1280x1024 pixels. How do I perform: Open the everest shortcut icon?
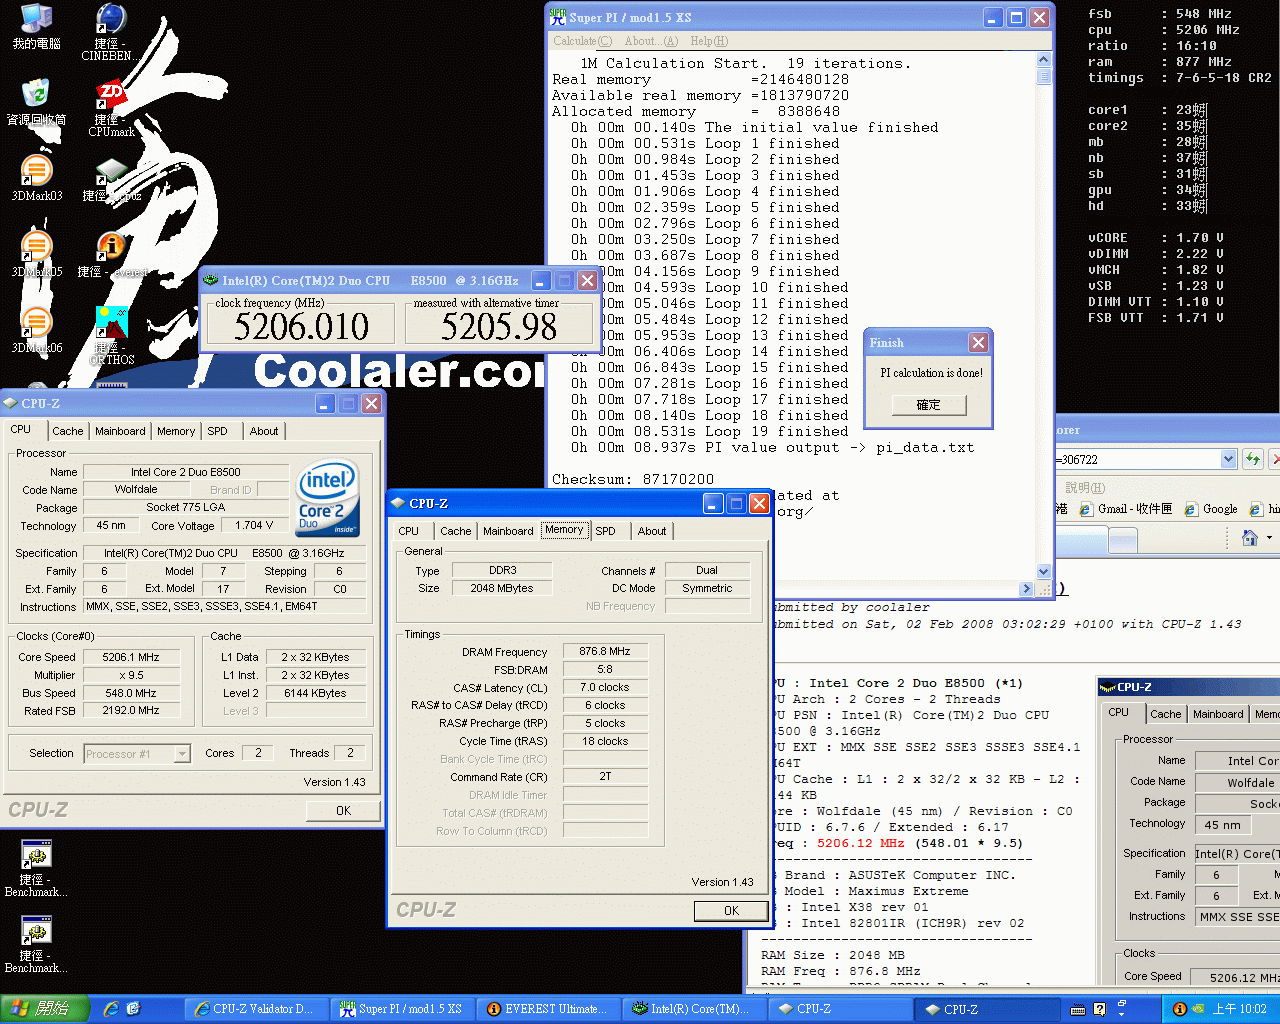111,254
